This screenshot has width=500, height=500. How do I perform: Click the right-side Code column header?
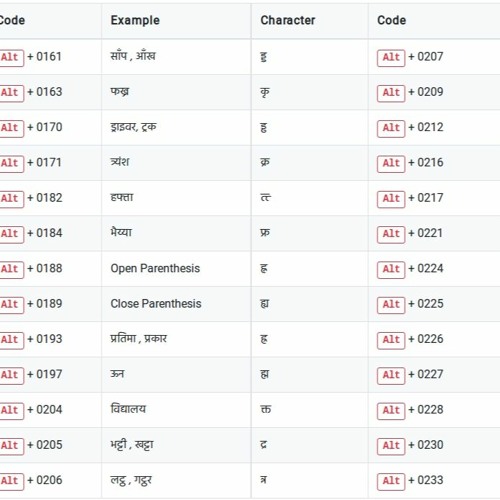391,20
